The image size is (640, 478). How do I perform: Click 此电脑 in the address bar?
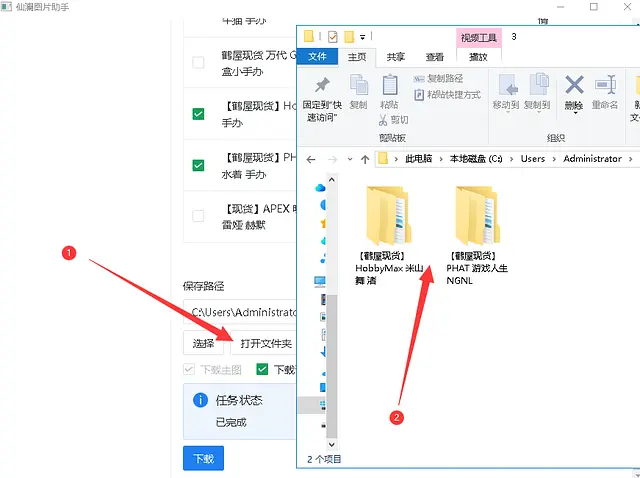coord(418,159)
